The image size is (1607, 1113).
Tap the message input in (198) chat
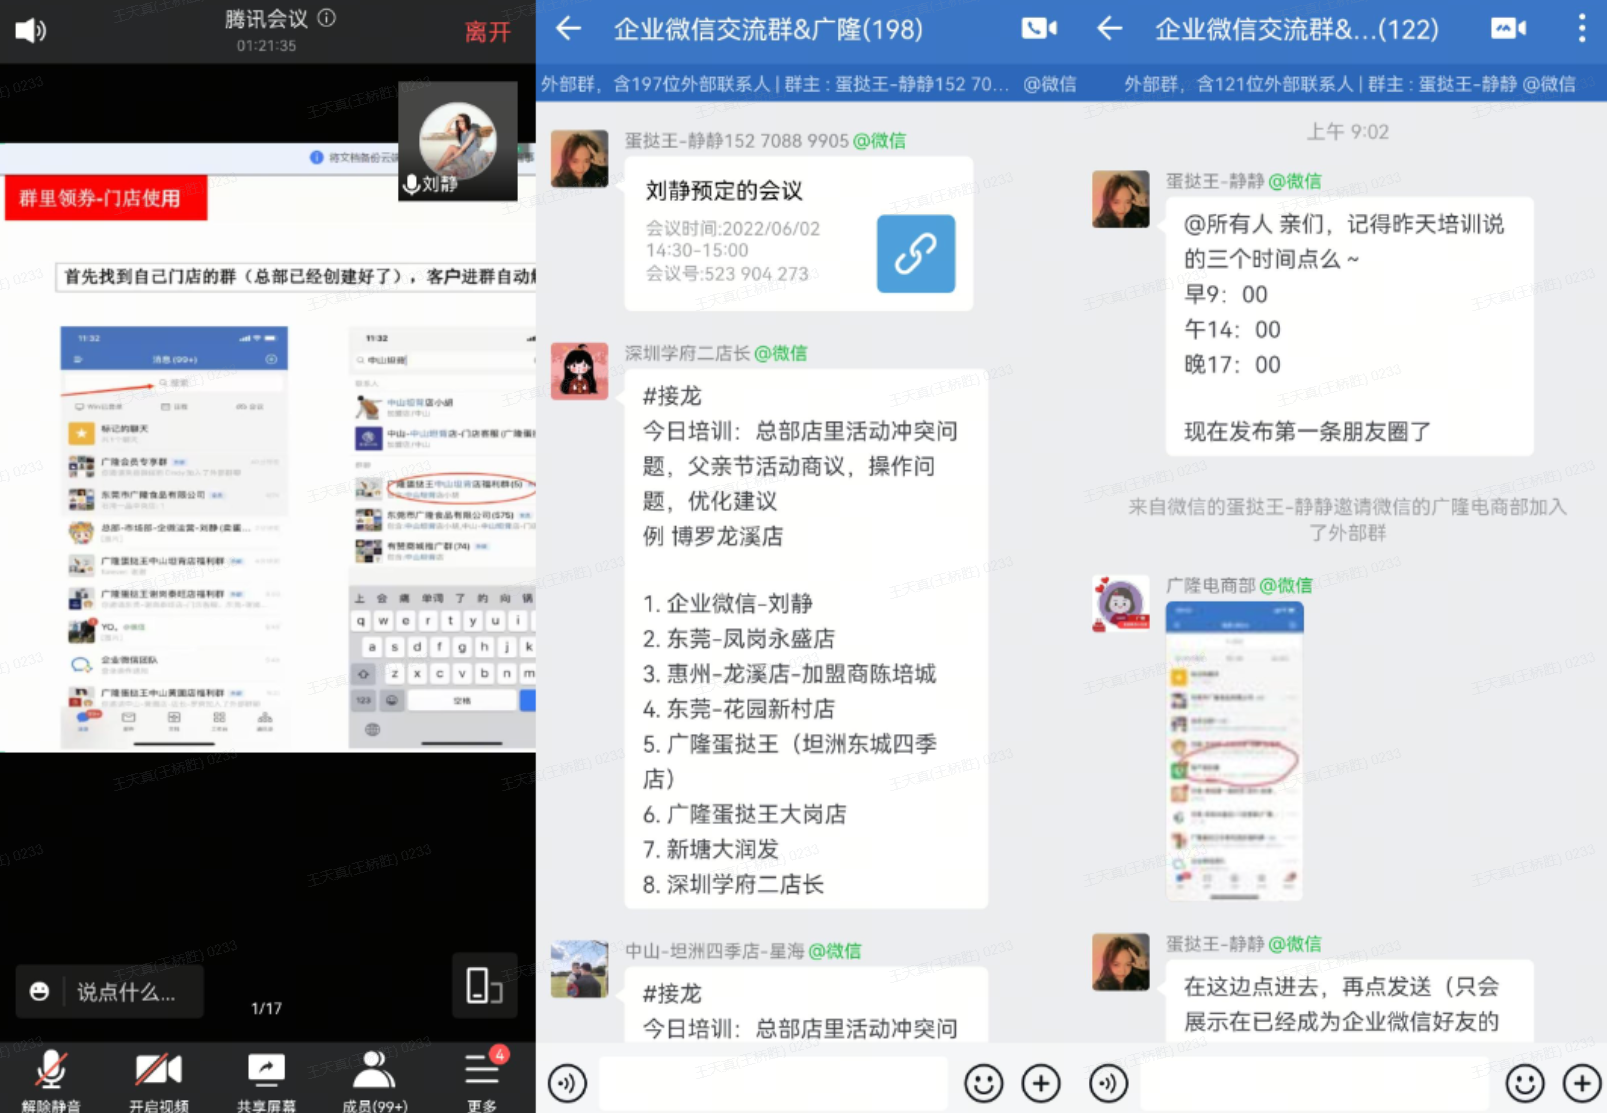tap(773, 1083)
